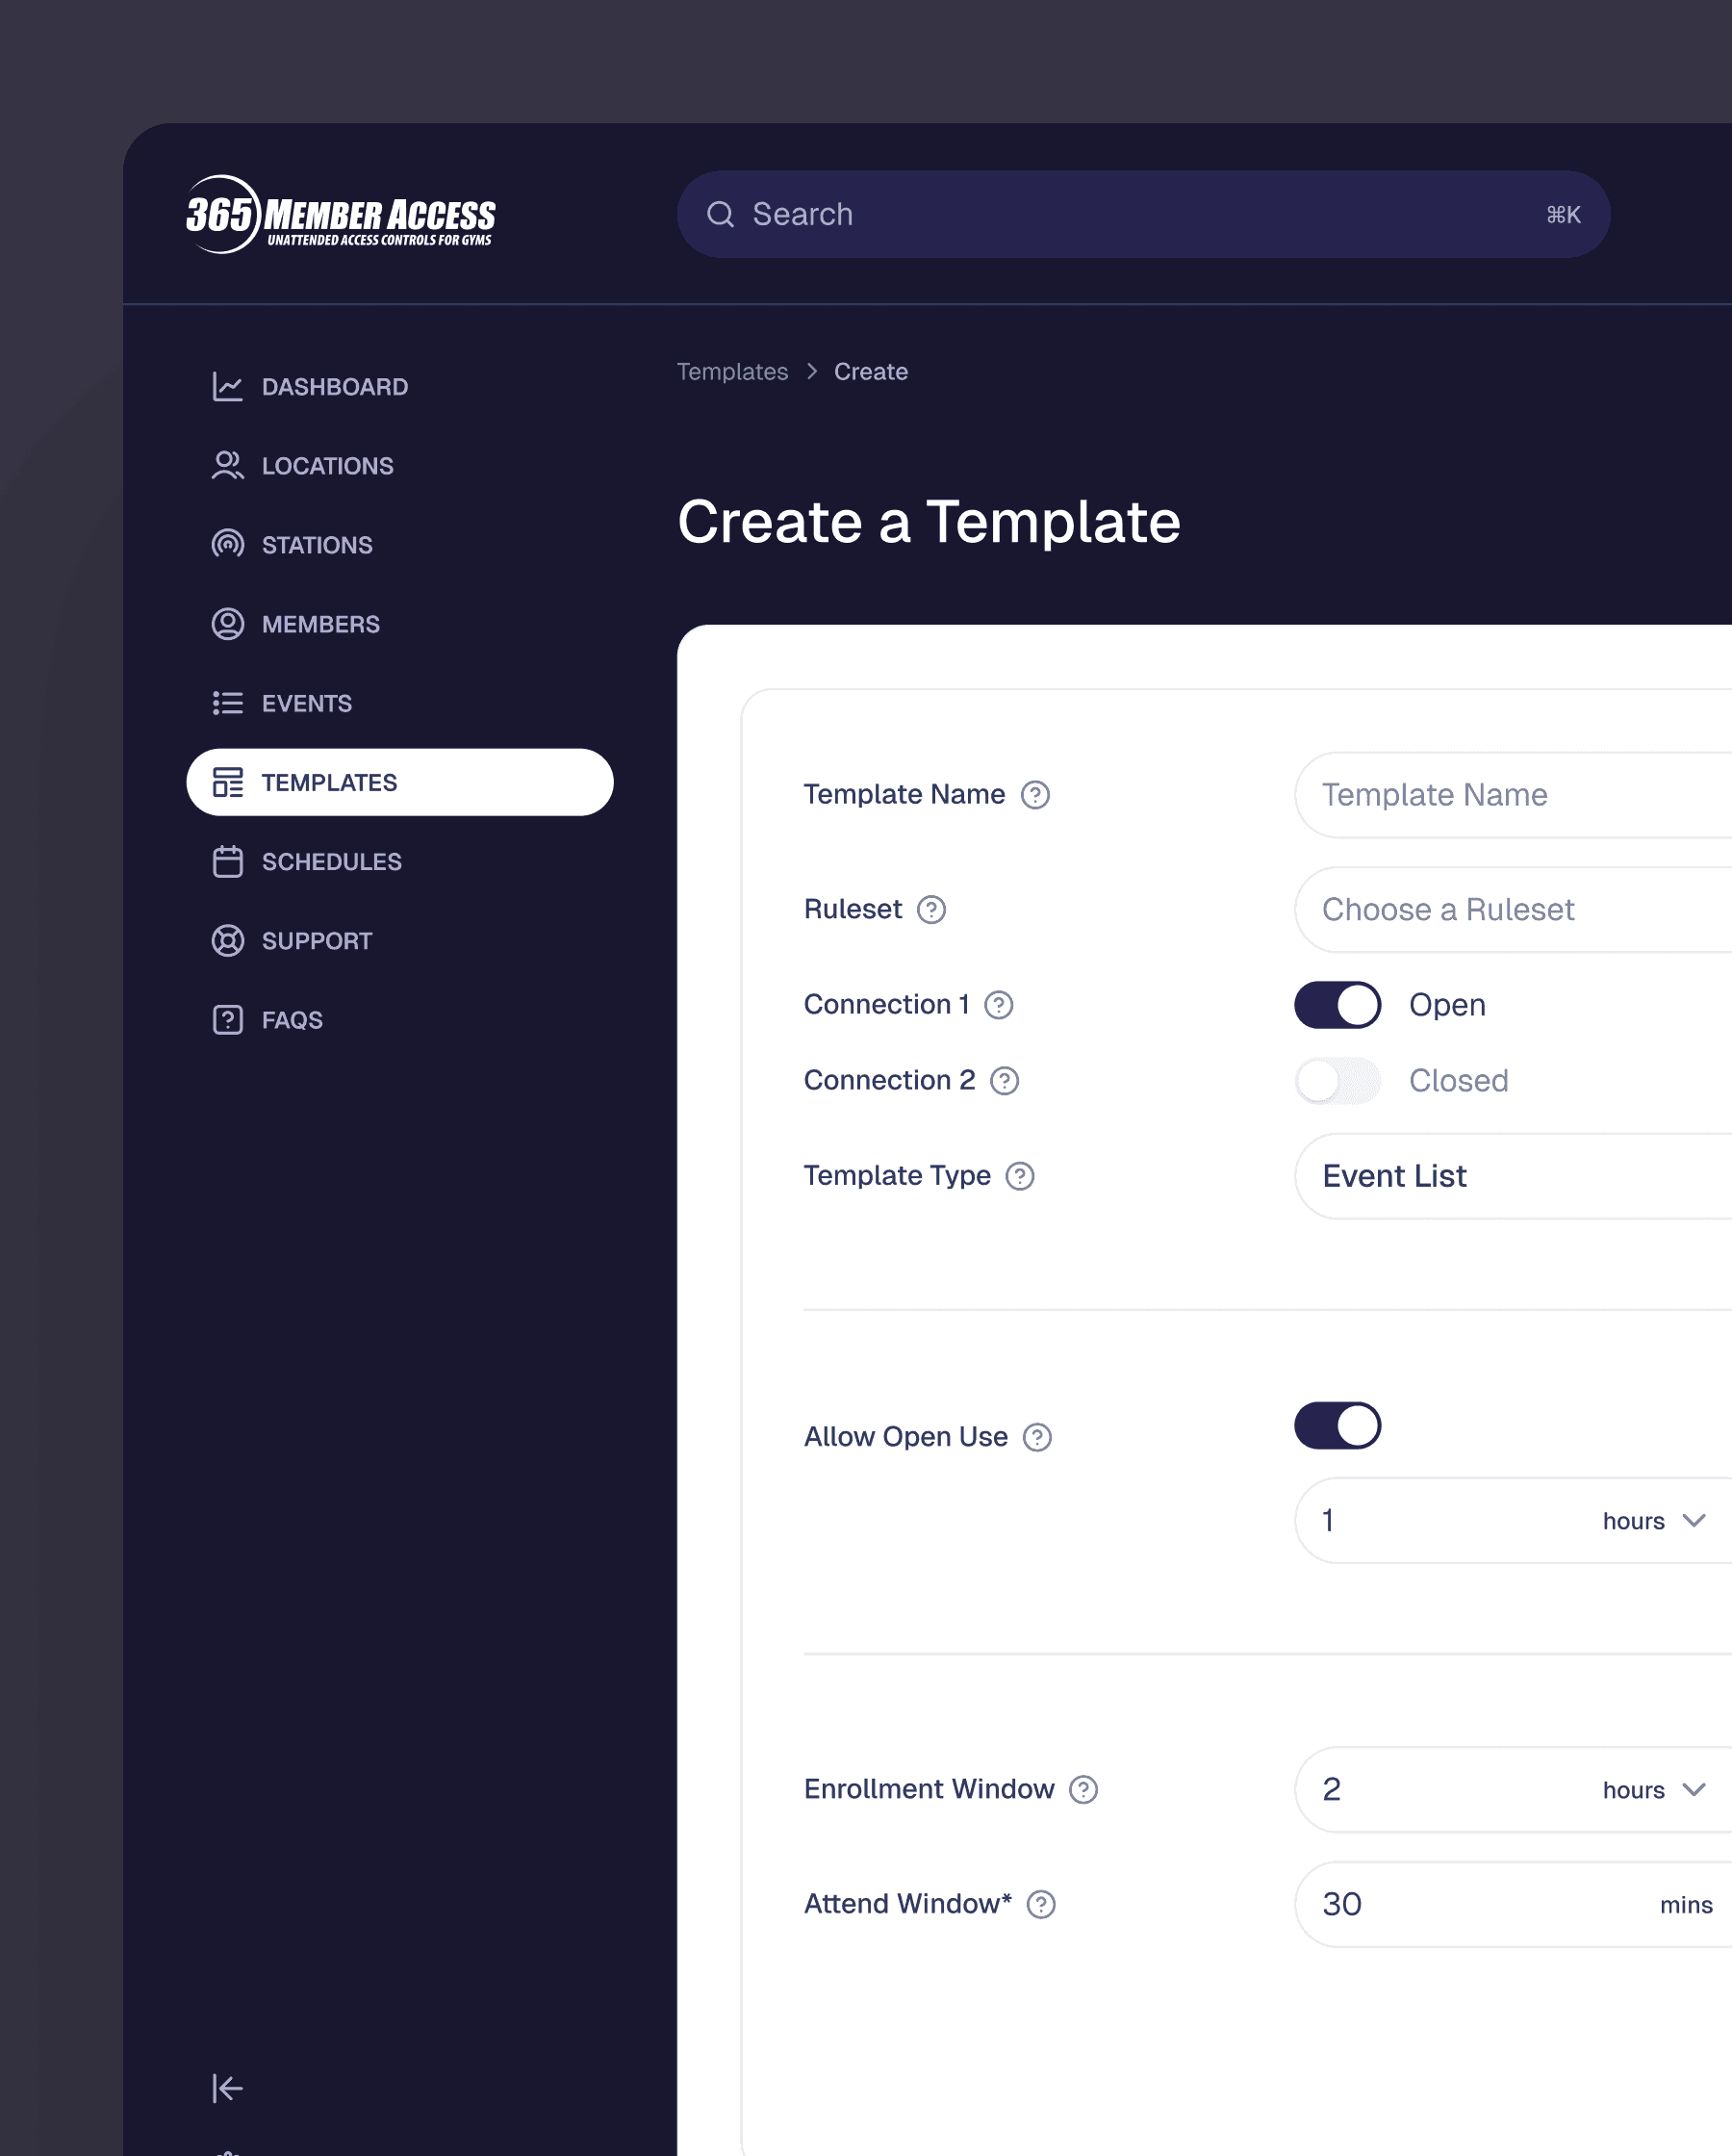This screenshot has height=2156, width=1732.
Task: Click the Template Name input field
Action: point(1513,795)
